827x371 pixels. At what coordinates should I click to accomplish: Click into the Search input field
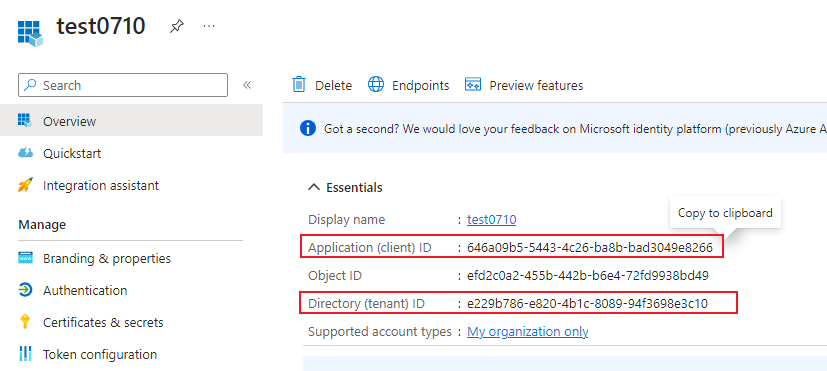coord(123,85)
